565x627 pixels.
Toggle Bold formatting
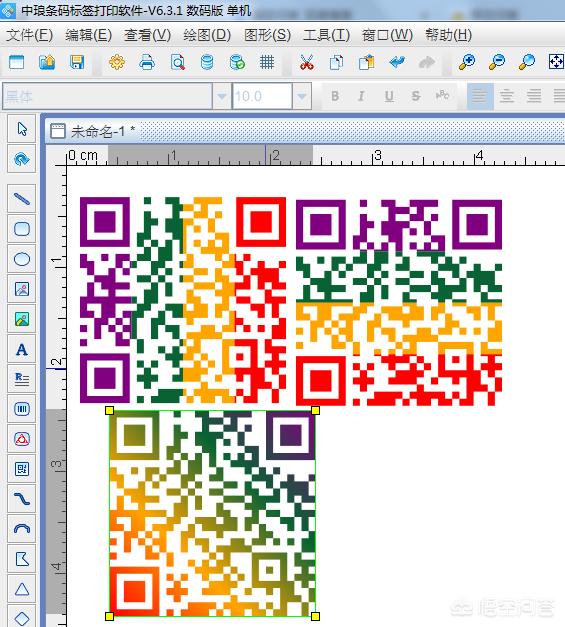click(x=335, y=96)
